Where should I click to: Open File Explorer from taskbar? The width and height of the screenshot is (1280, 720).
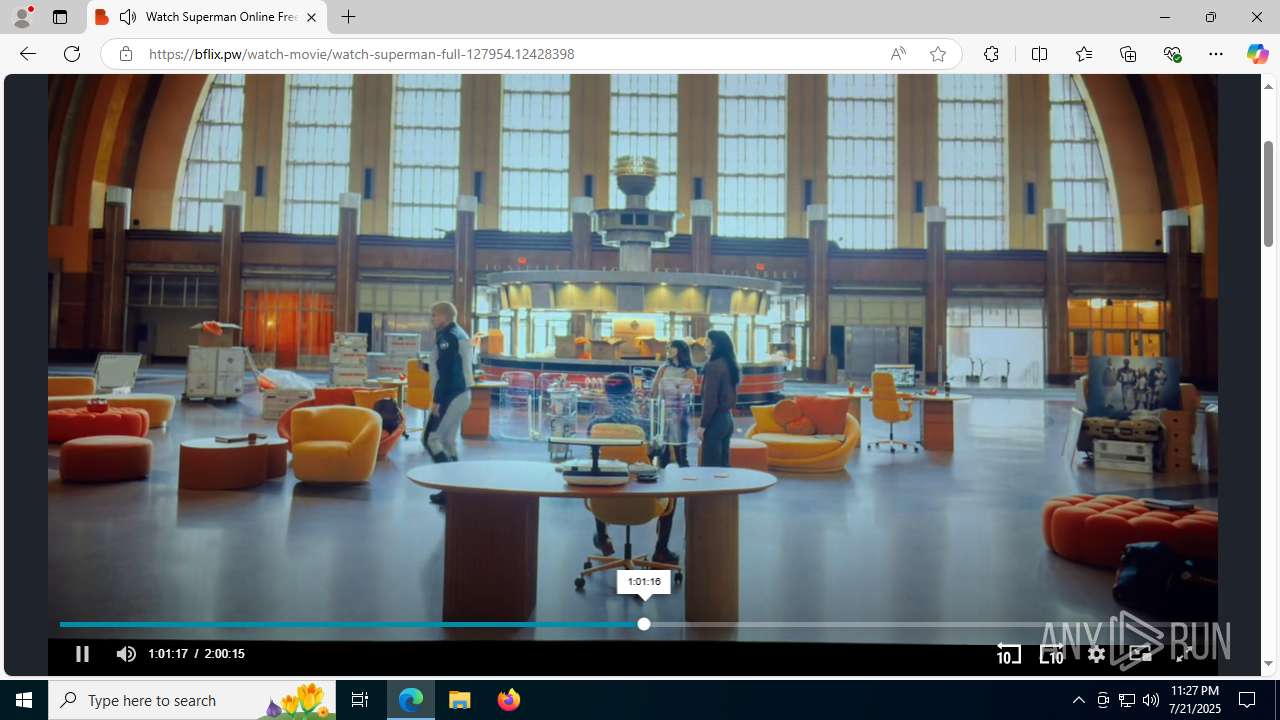[x=460, y=700]
